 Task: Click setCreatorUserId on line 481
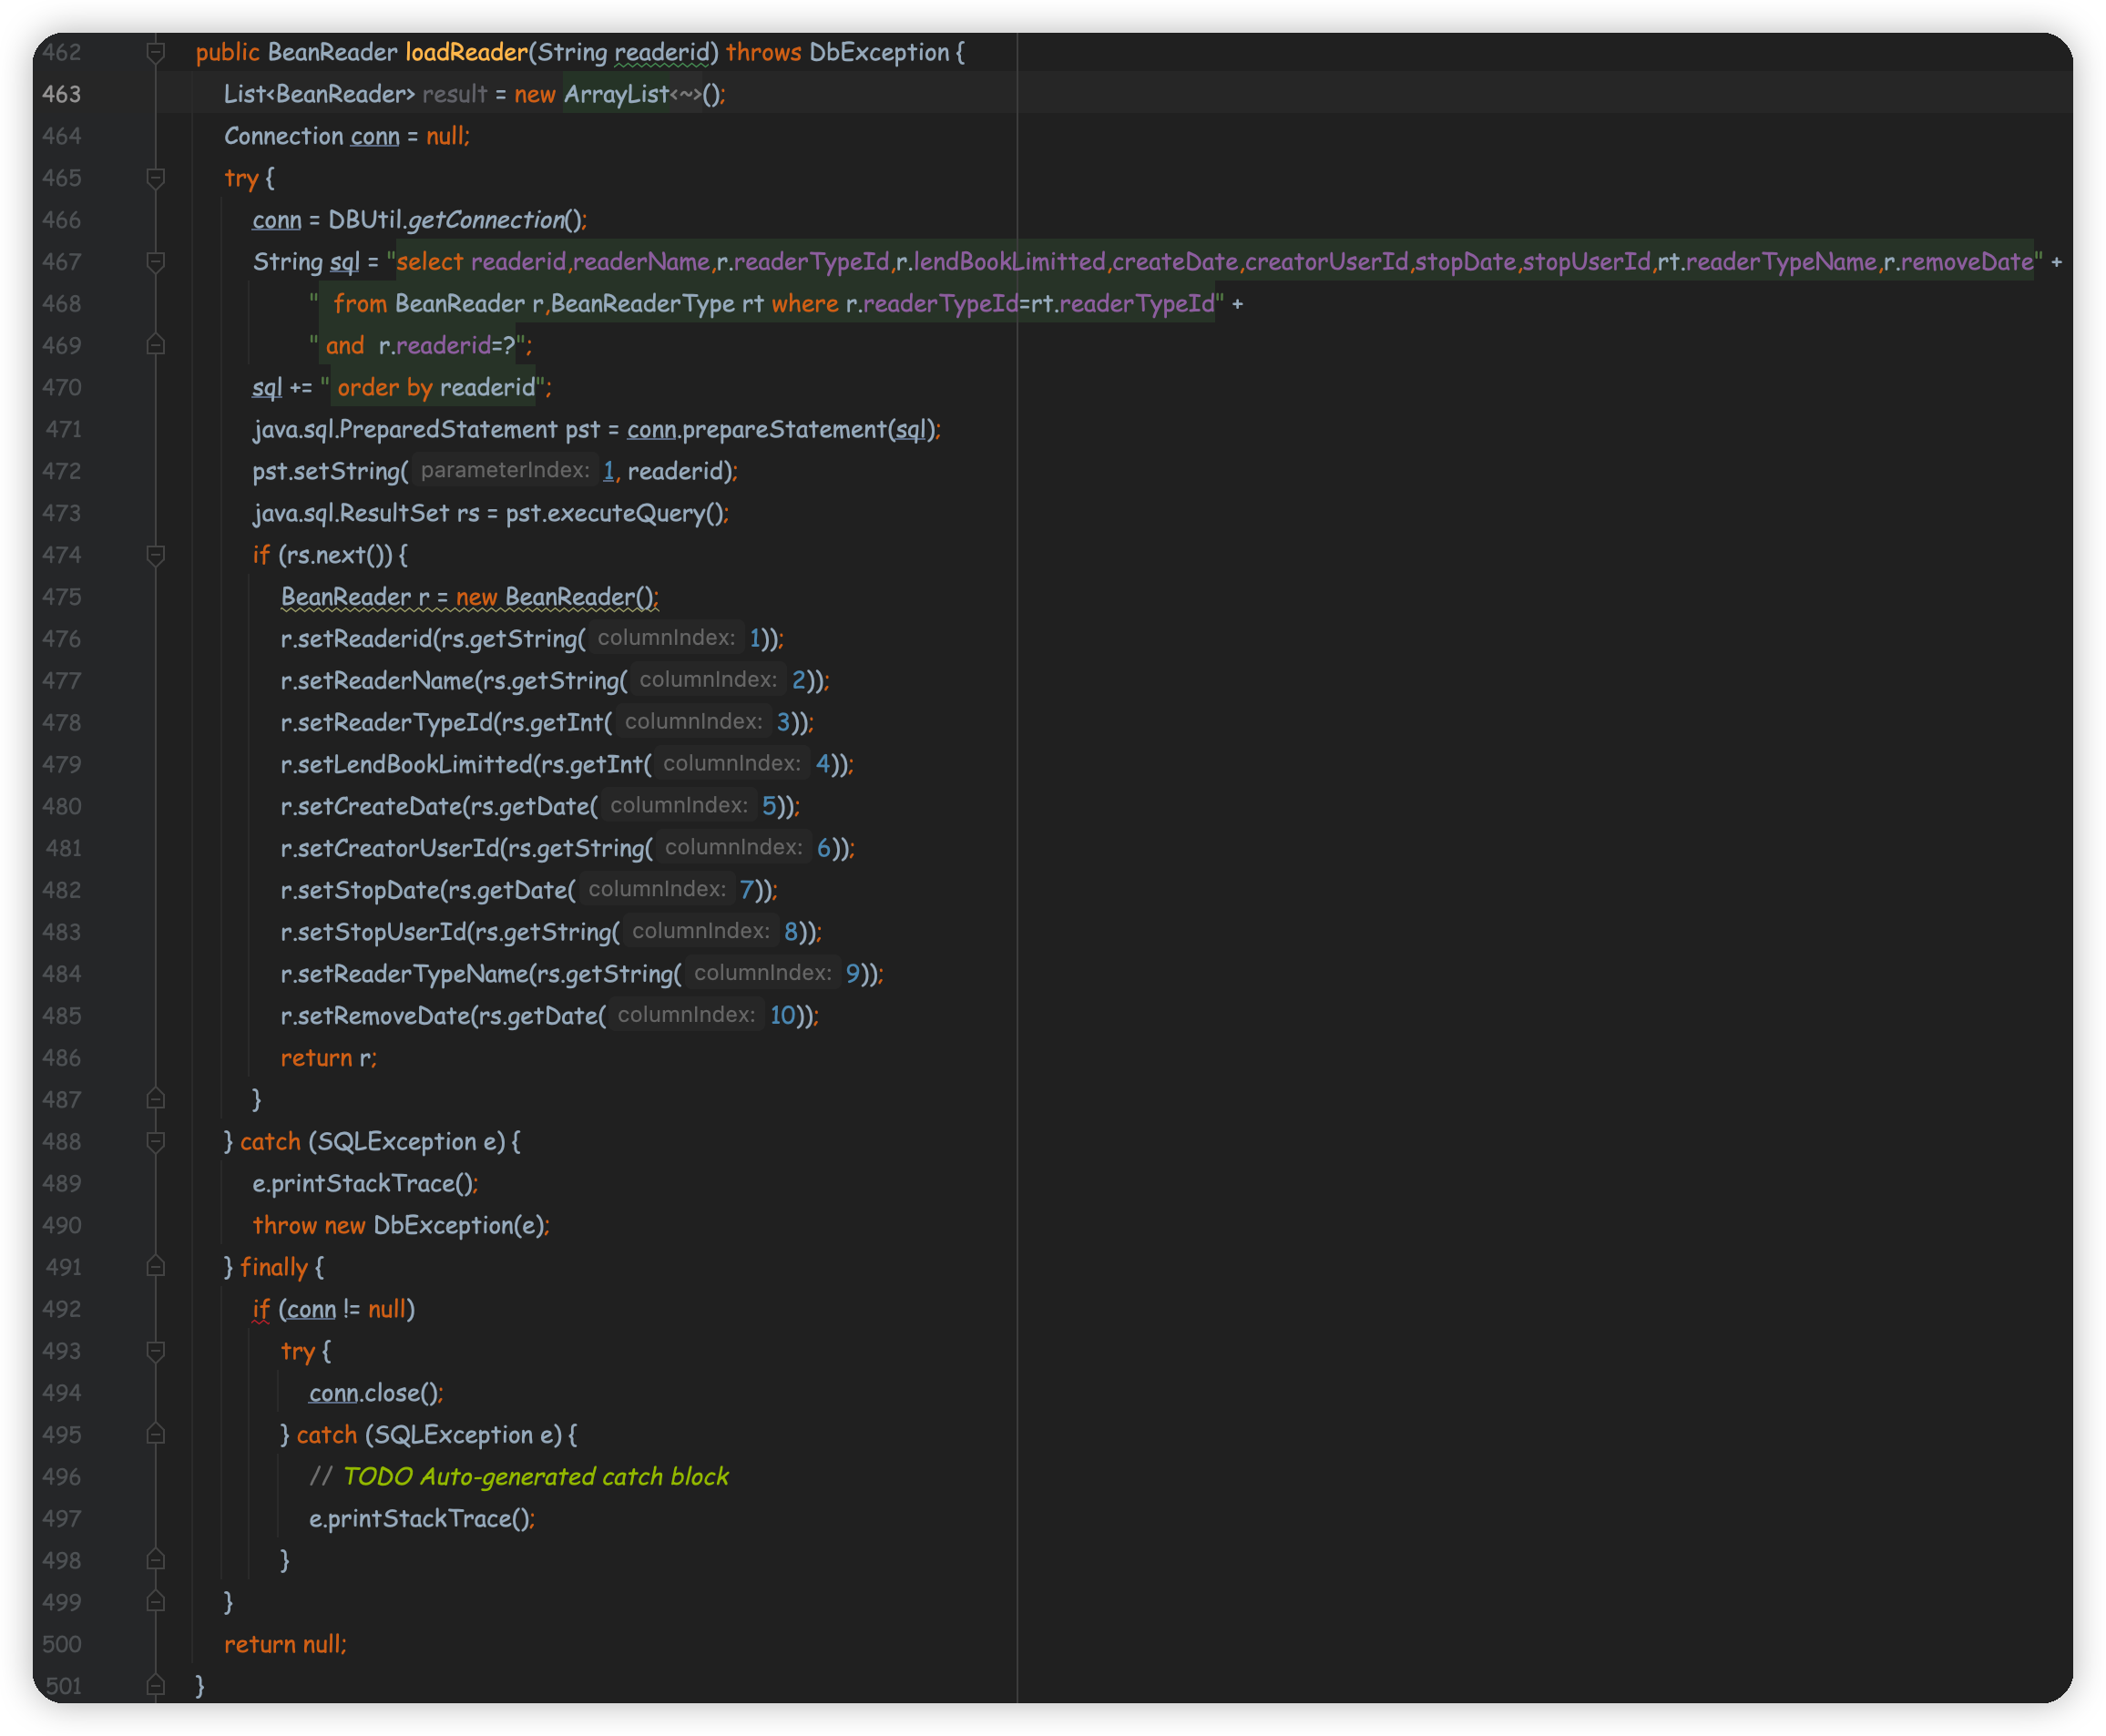[398, 849]
